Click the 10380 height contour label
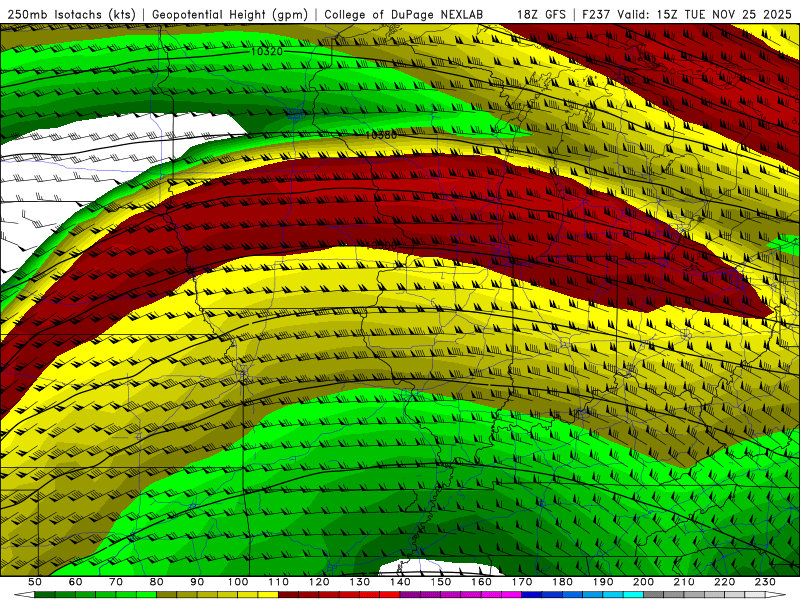The width and height of the screenshot is (800, 600). pyautogui.click(x=381, y=135)
